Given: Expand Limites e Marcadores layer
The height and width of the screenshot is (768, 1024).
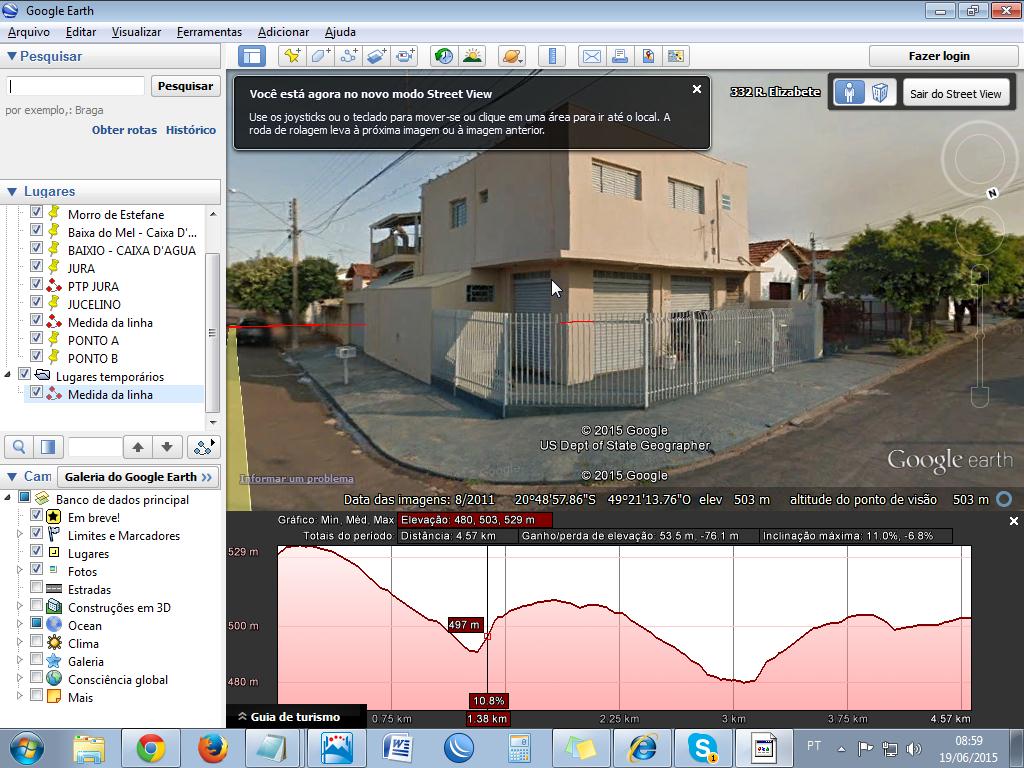Looking at the screenshot, I should (20, 534).
